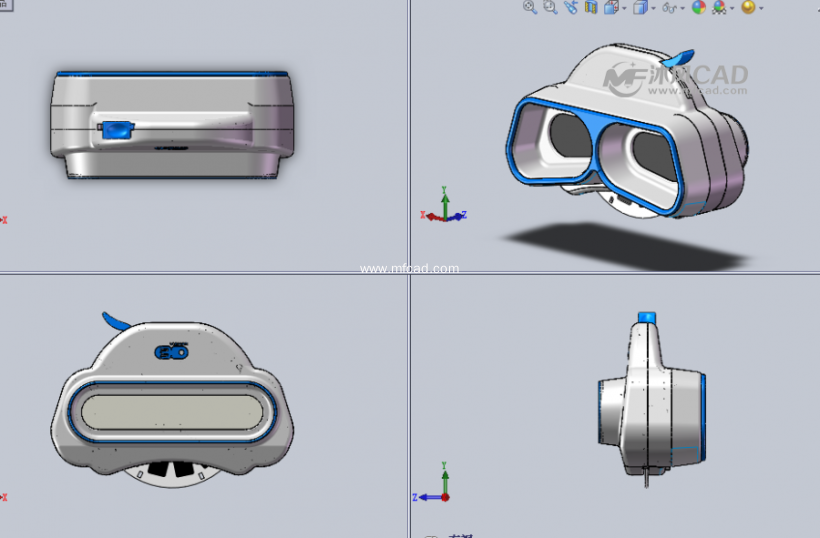Select the blue lever on isometric model
The height and width of the screenshot is (538, 820).
click(681, 57)
